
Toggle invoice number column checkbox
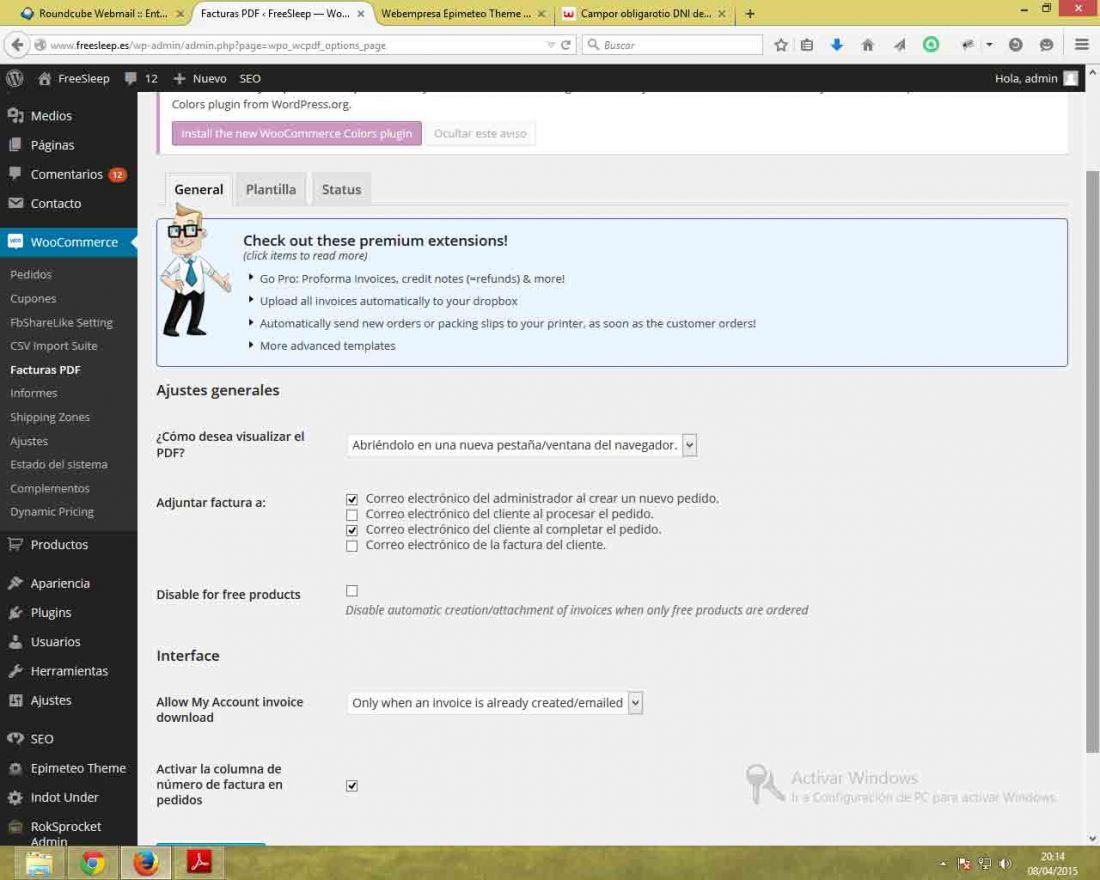pyautogui.click(x=352, y=786)
